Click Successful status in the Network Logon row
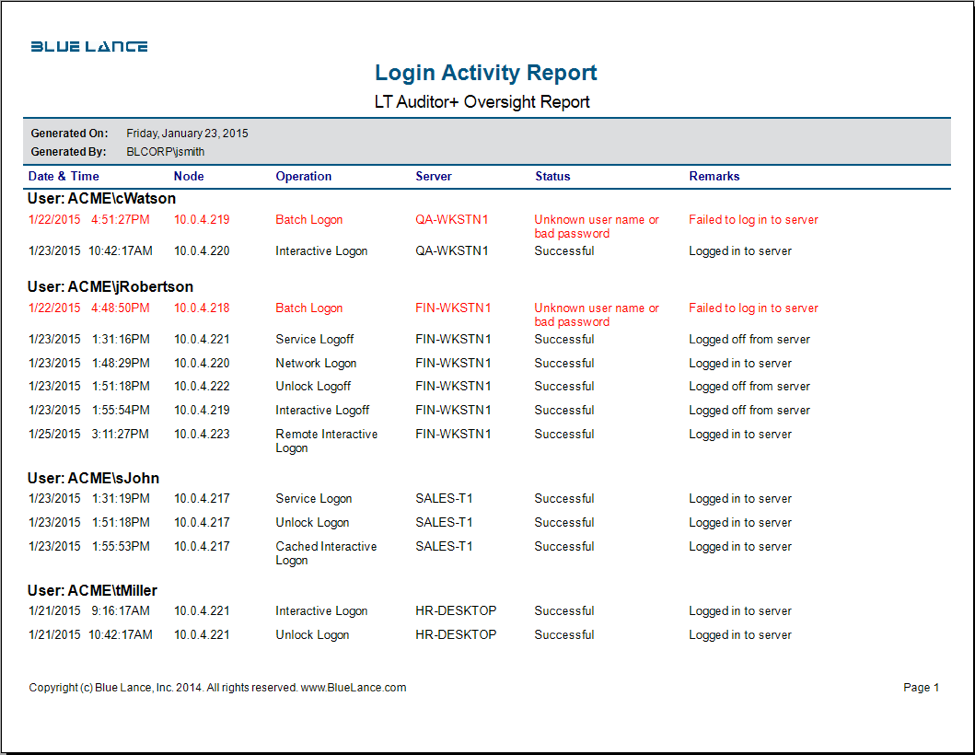This screenshot has height=755, width=975. [564, 363]
